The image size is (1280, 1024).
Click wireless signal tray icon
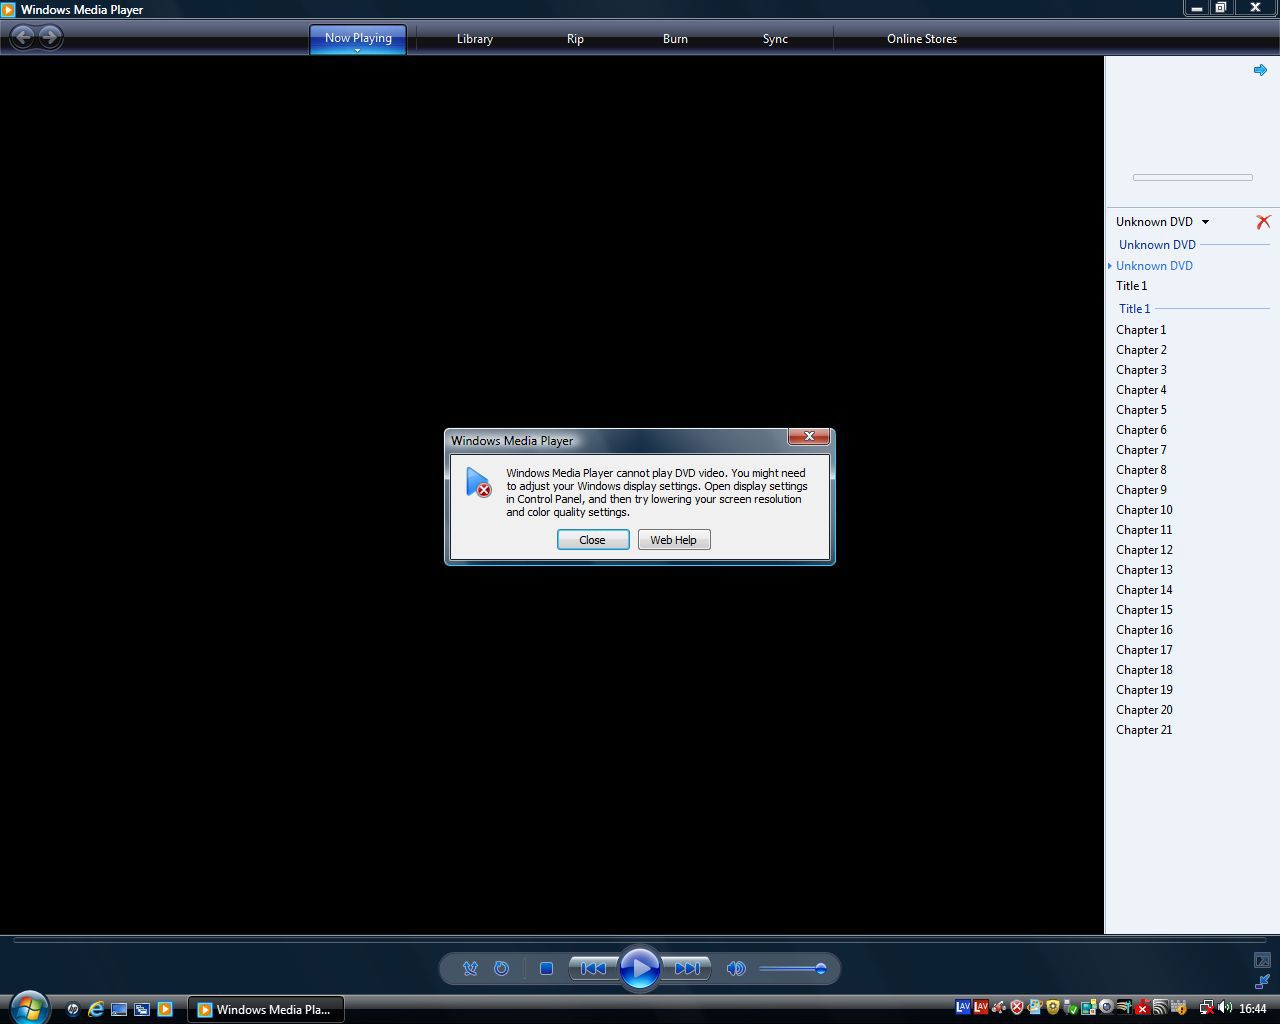point(1160,1007)
